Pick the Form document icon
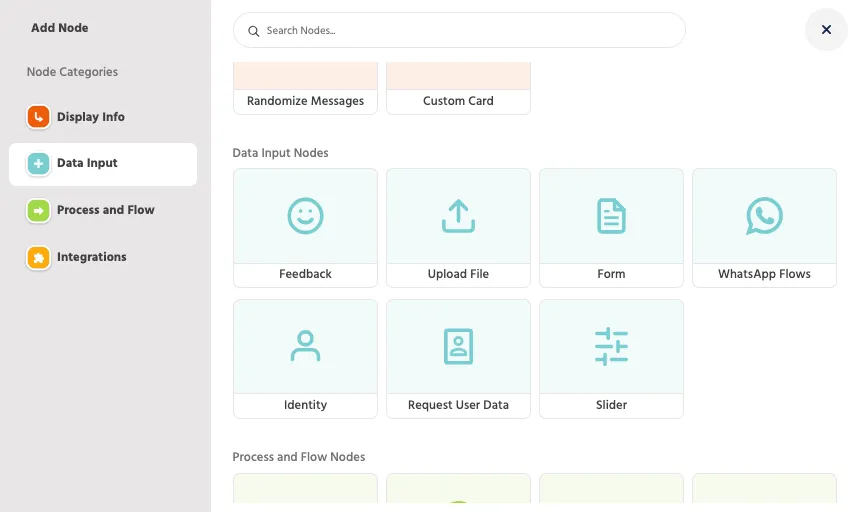 (x=611, y=216)
